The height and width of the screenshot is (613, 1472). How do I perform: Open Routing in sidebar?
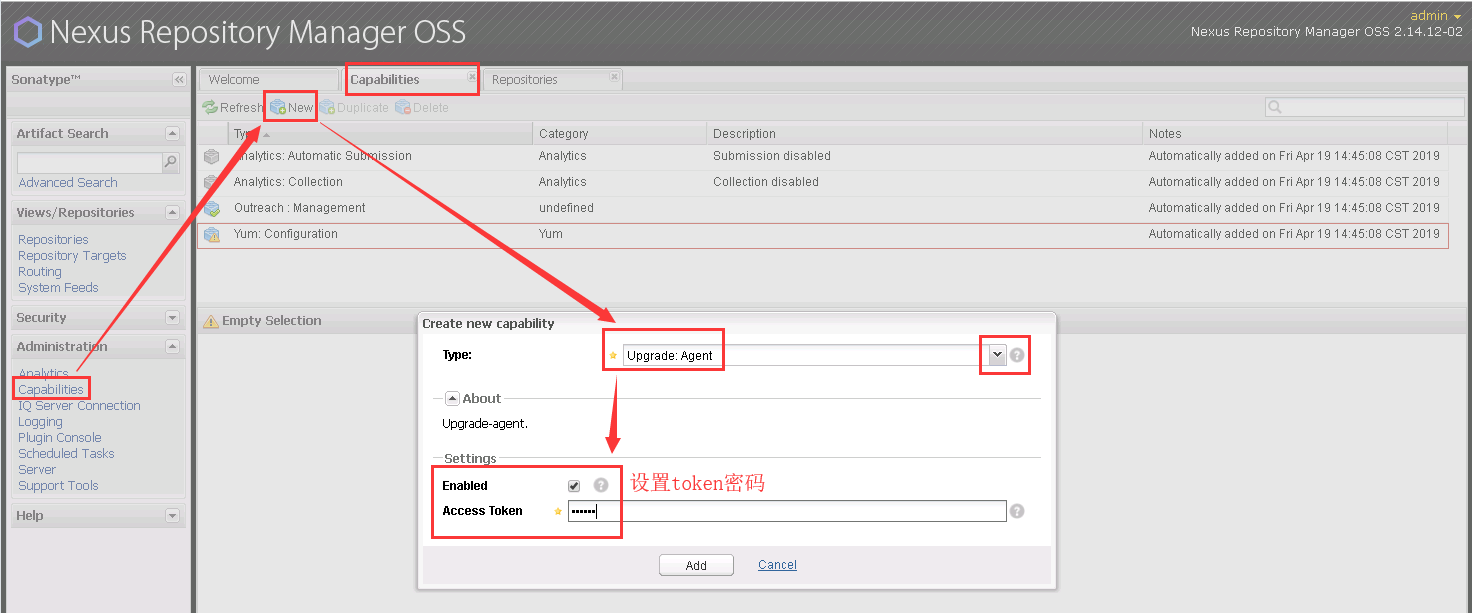40,272
